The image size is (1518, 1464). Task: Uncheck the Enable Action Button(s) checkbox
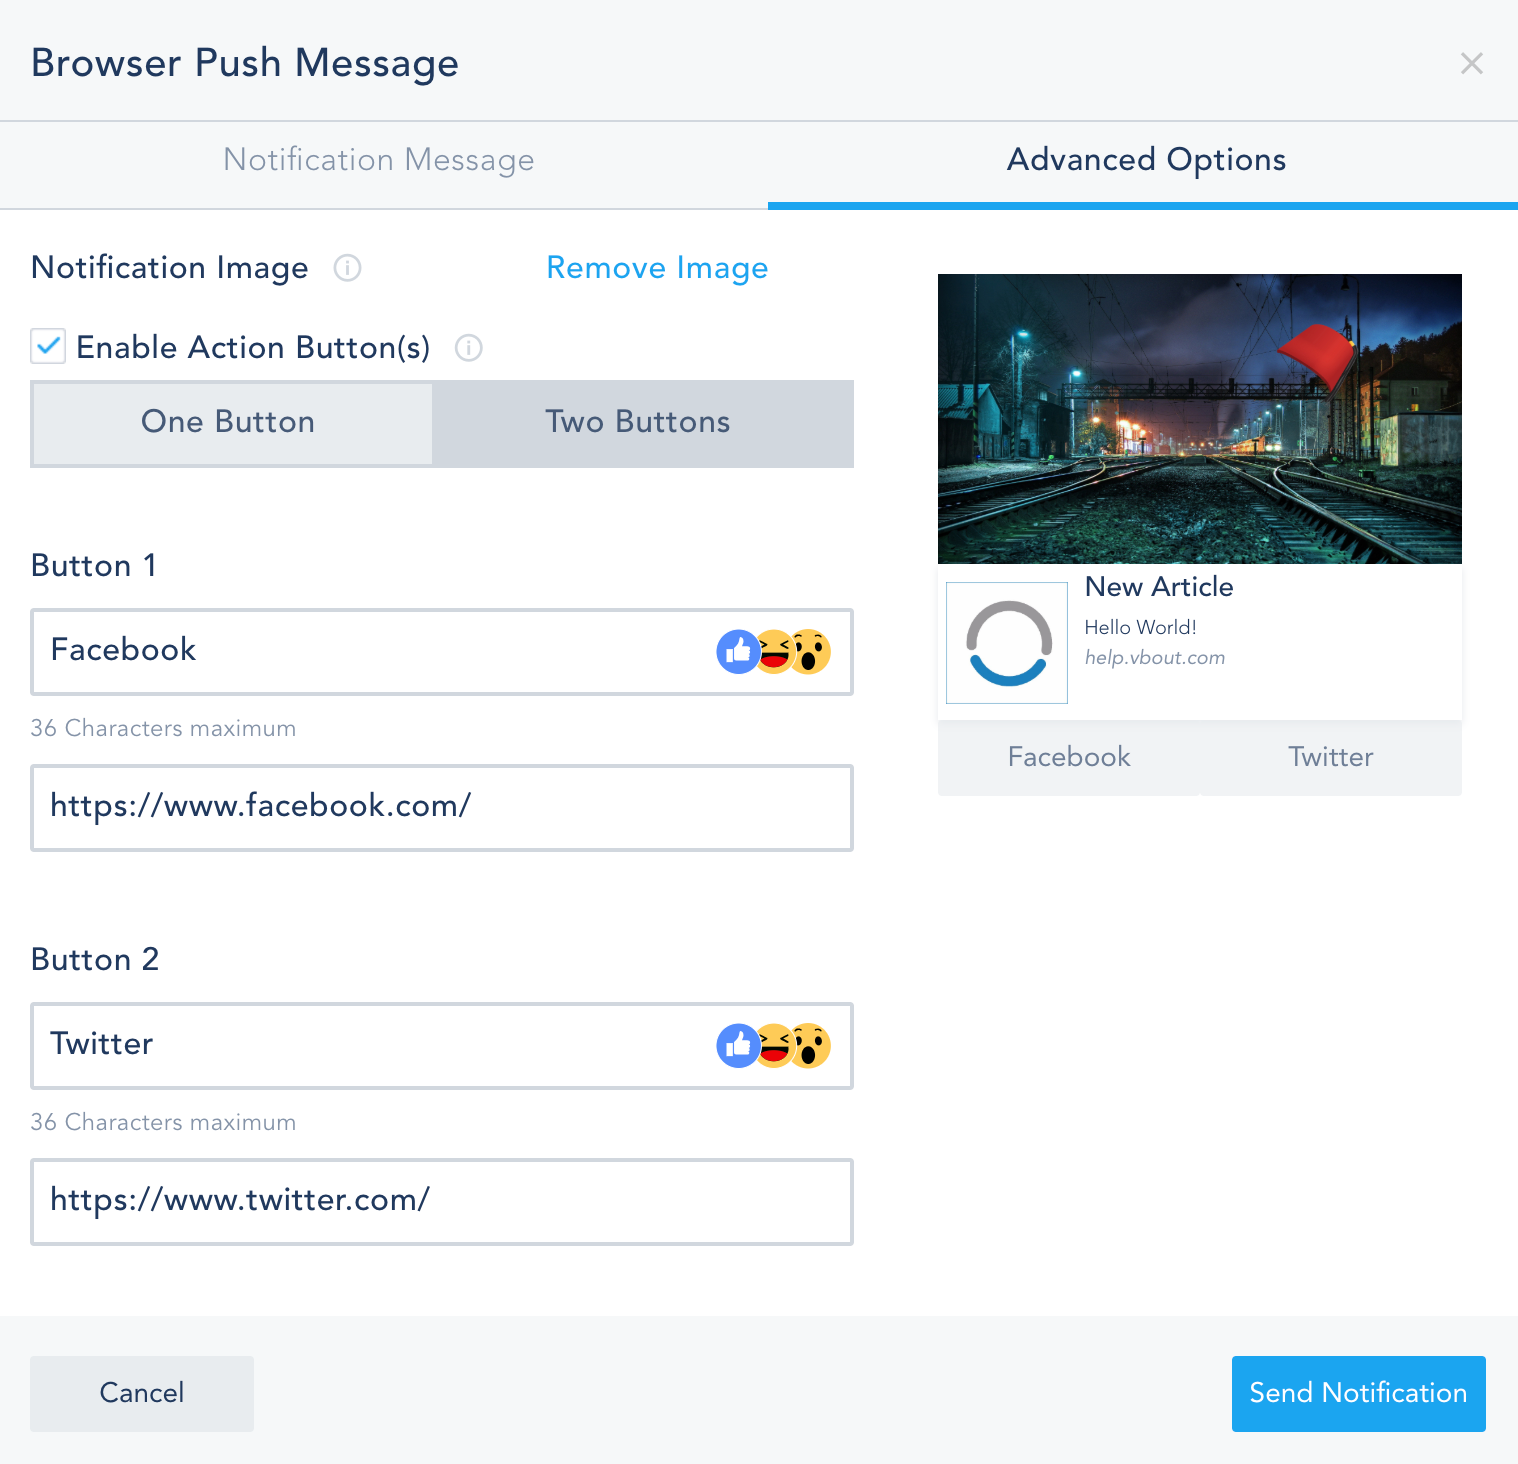point(48,346)
